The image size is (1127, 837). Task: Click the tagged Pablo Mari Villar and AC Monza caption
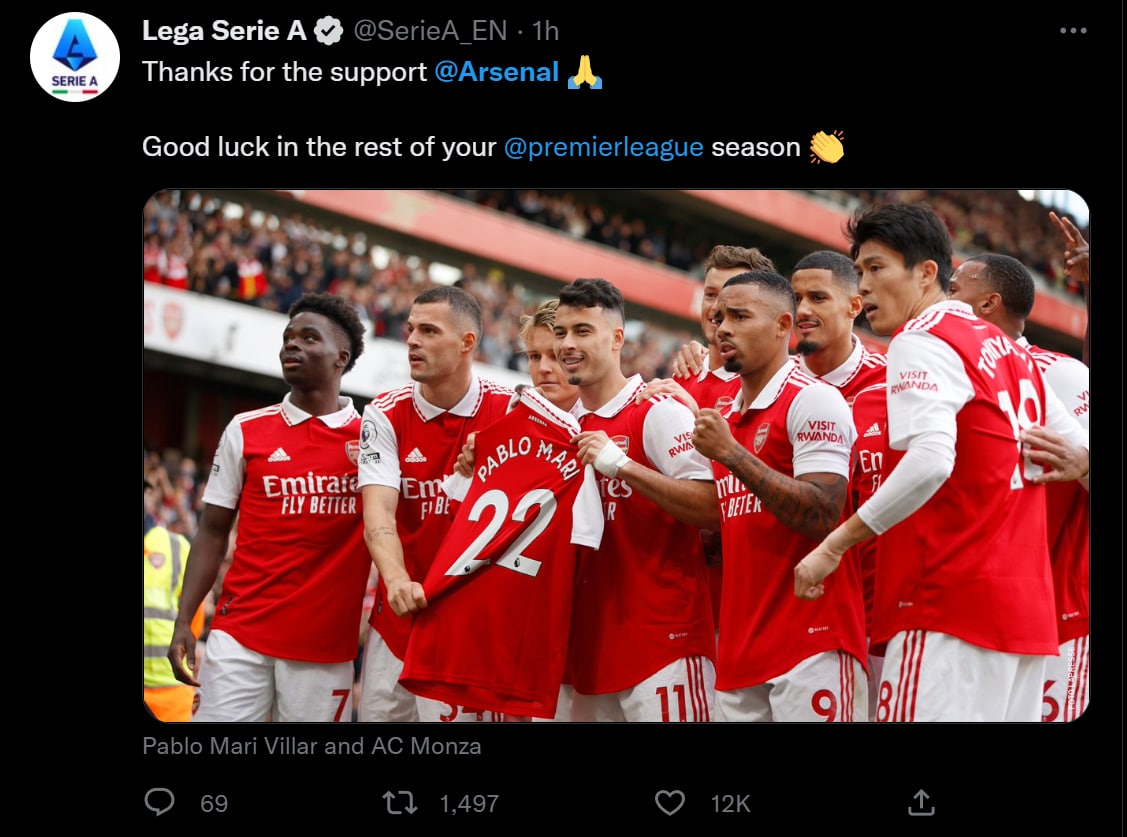click(311, 746)
